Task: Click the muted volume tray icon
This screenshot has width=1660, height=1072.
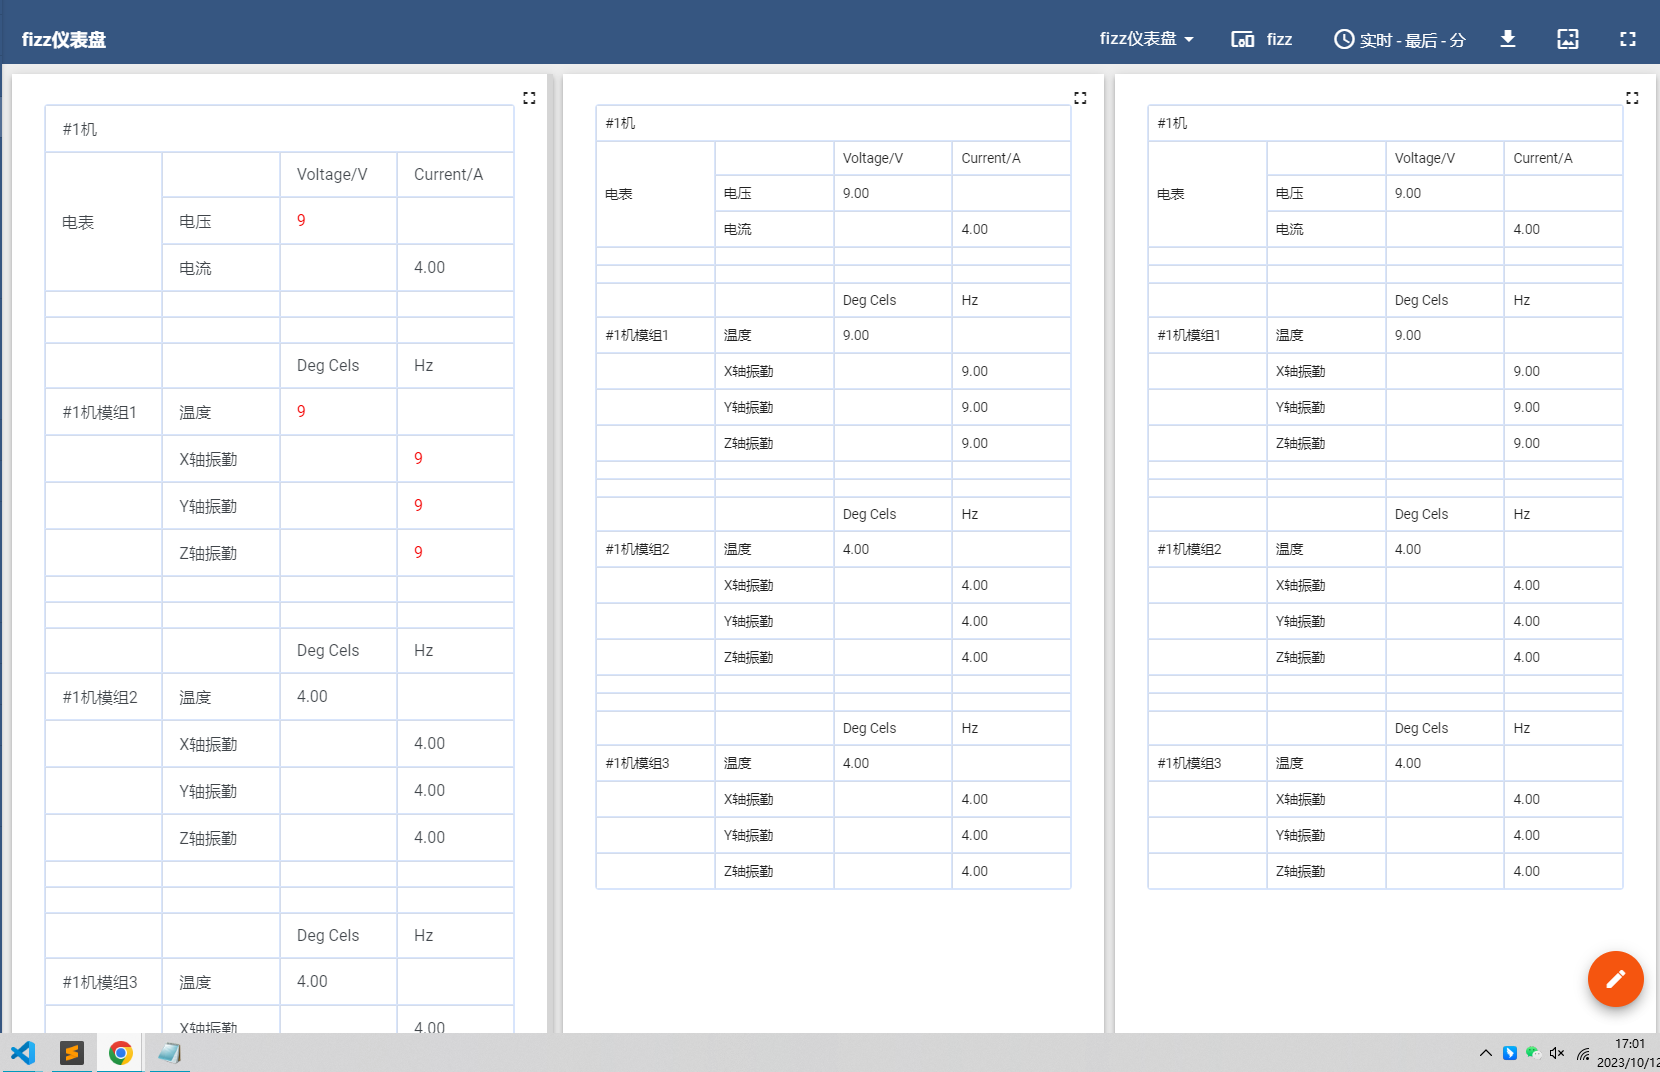Action: 1557,1053
